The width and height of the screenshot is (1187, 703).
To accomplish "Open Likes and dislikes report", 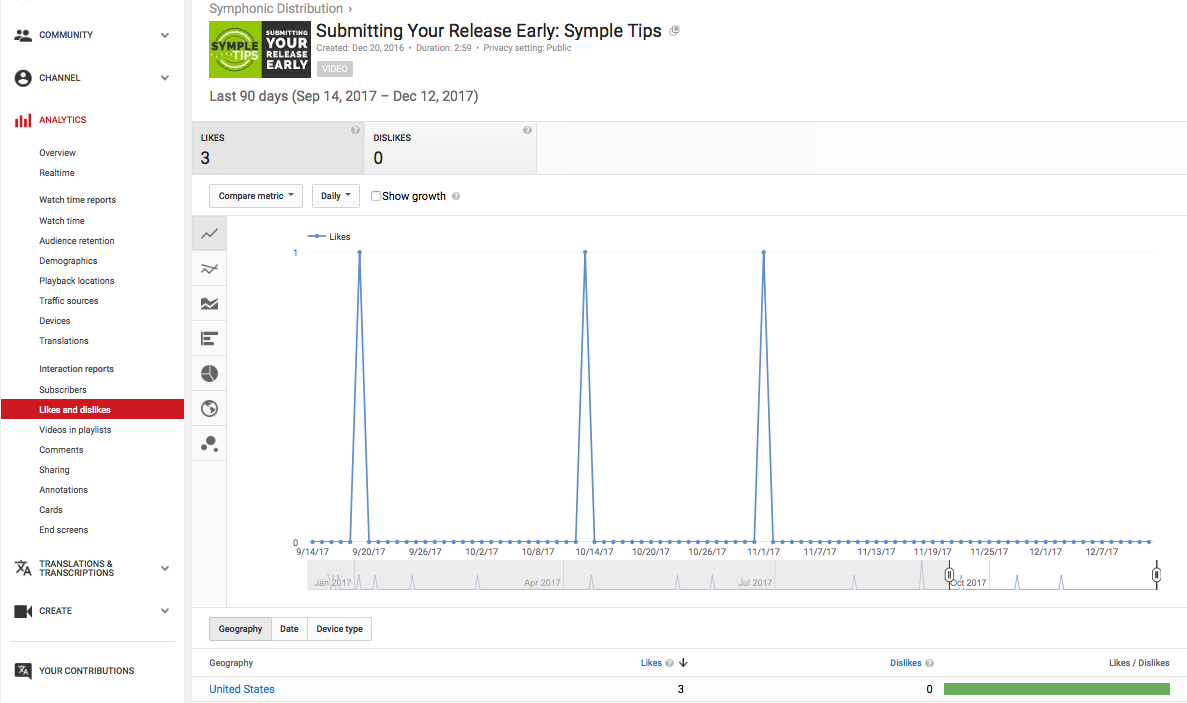I will point(92,409).
